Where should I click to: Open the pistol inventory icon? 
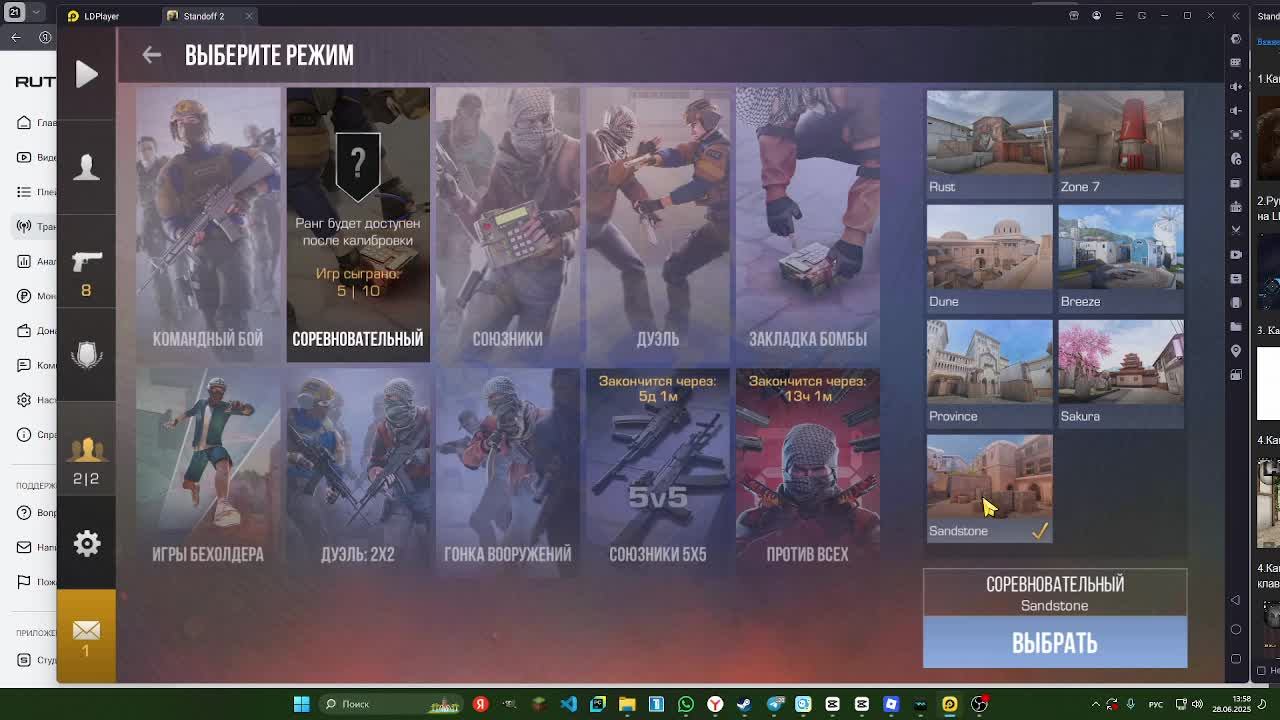(x=87, y=262)
